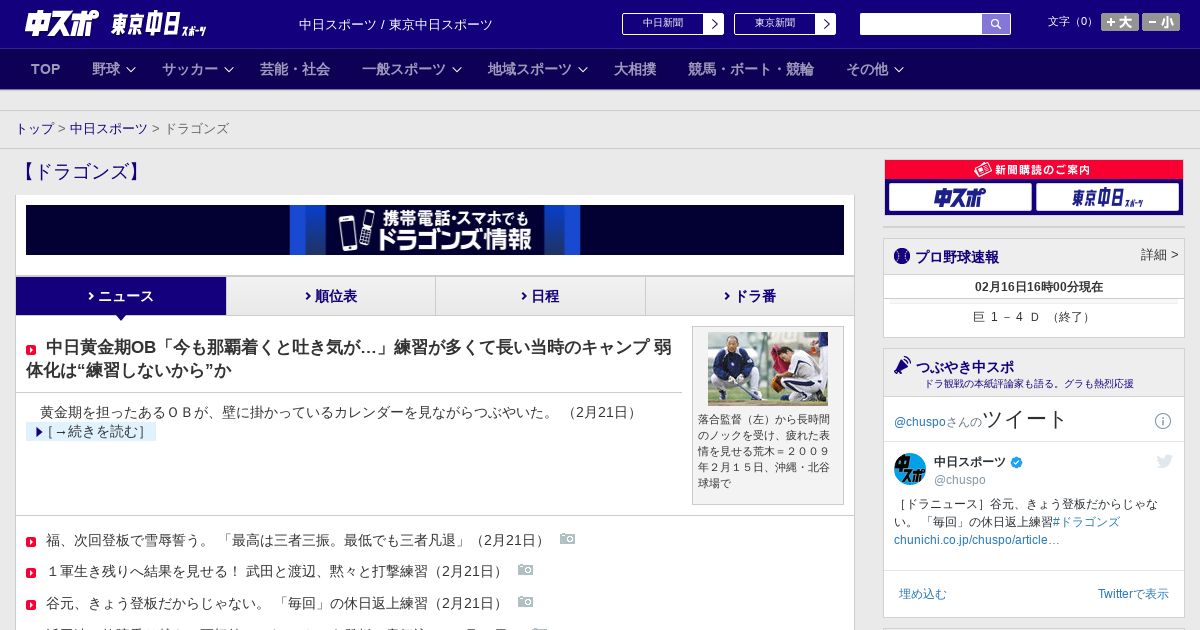
Task: Click red bullet beside 福、次回登板 article
Action: (31, 542)
